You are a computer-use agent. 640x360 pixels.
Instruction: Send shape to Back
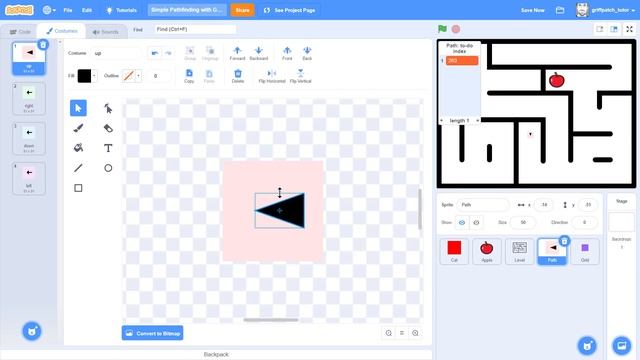[x=307, y=53]
